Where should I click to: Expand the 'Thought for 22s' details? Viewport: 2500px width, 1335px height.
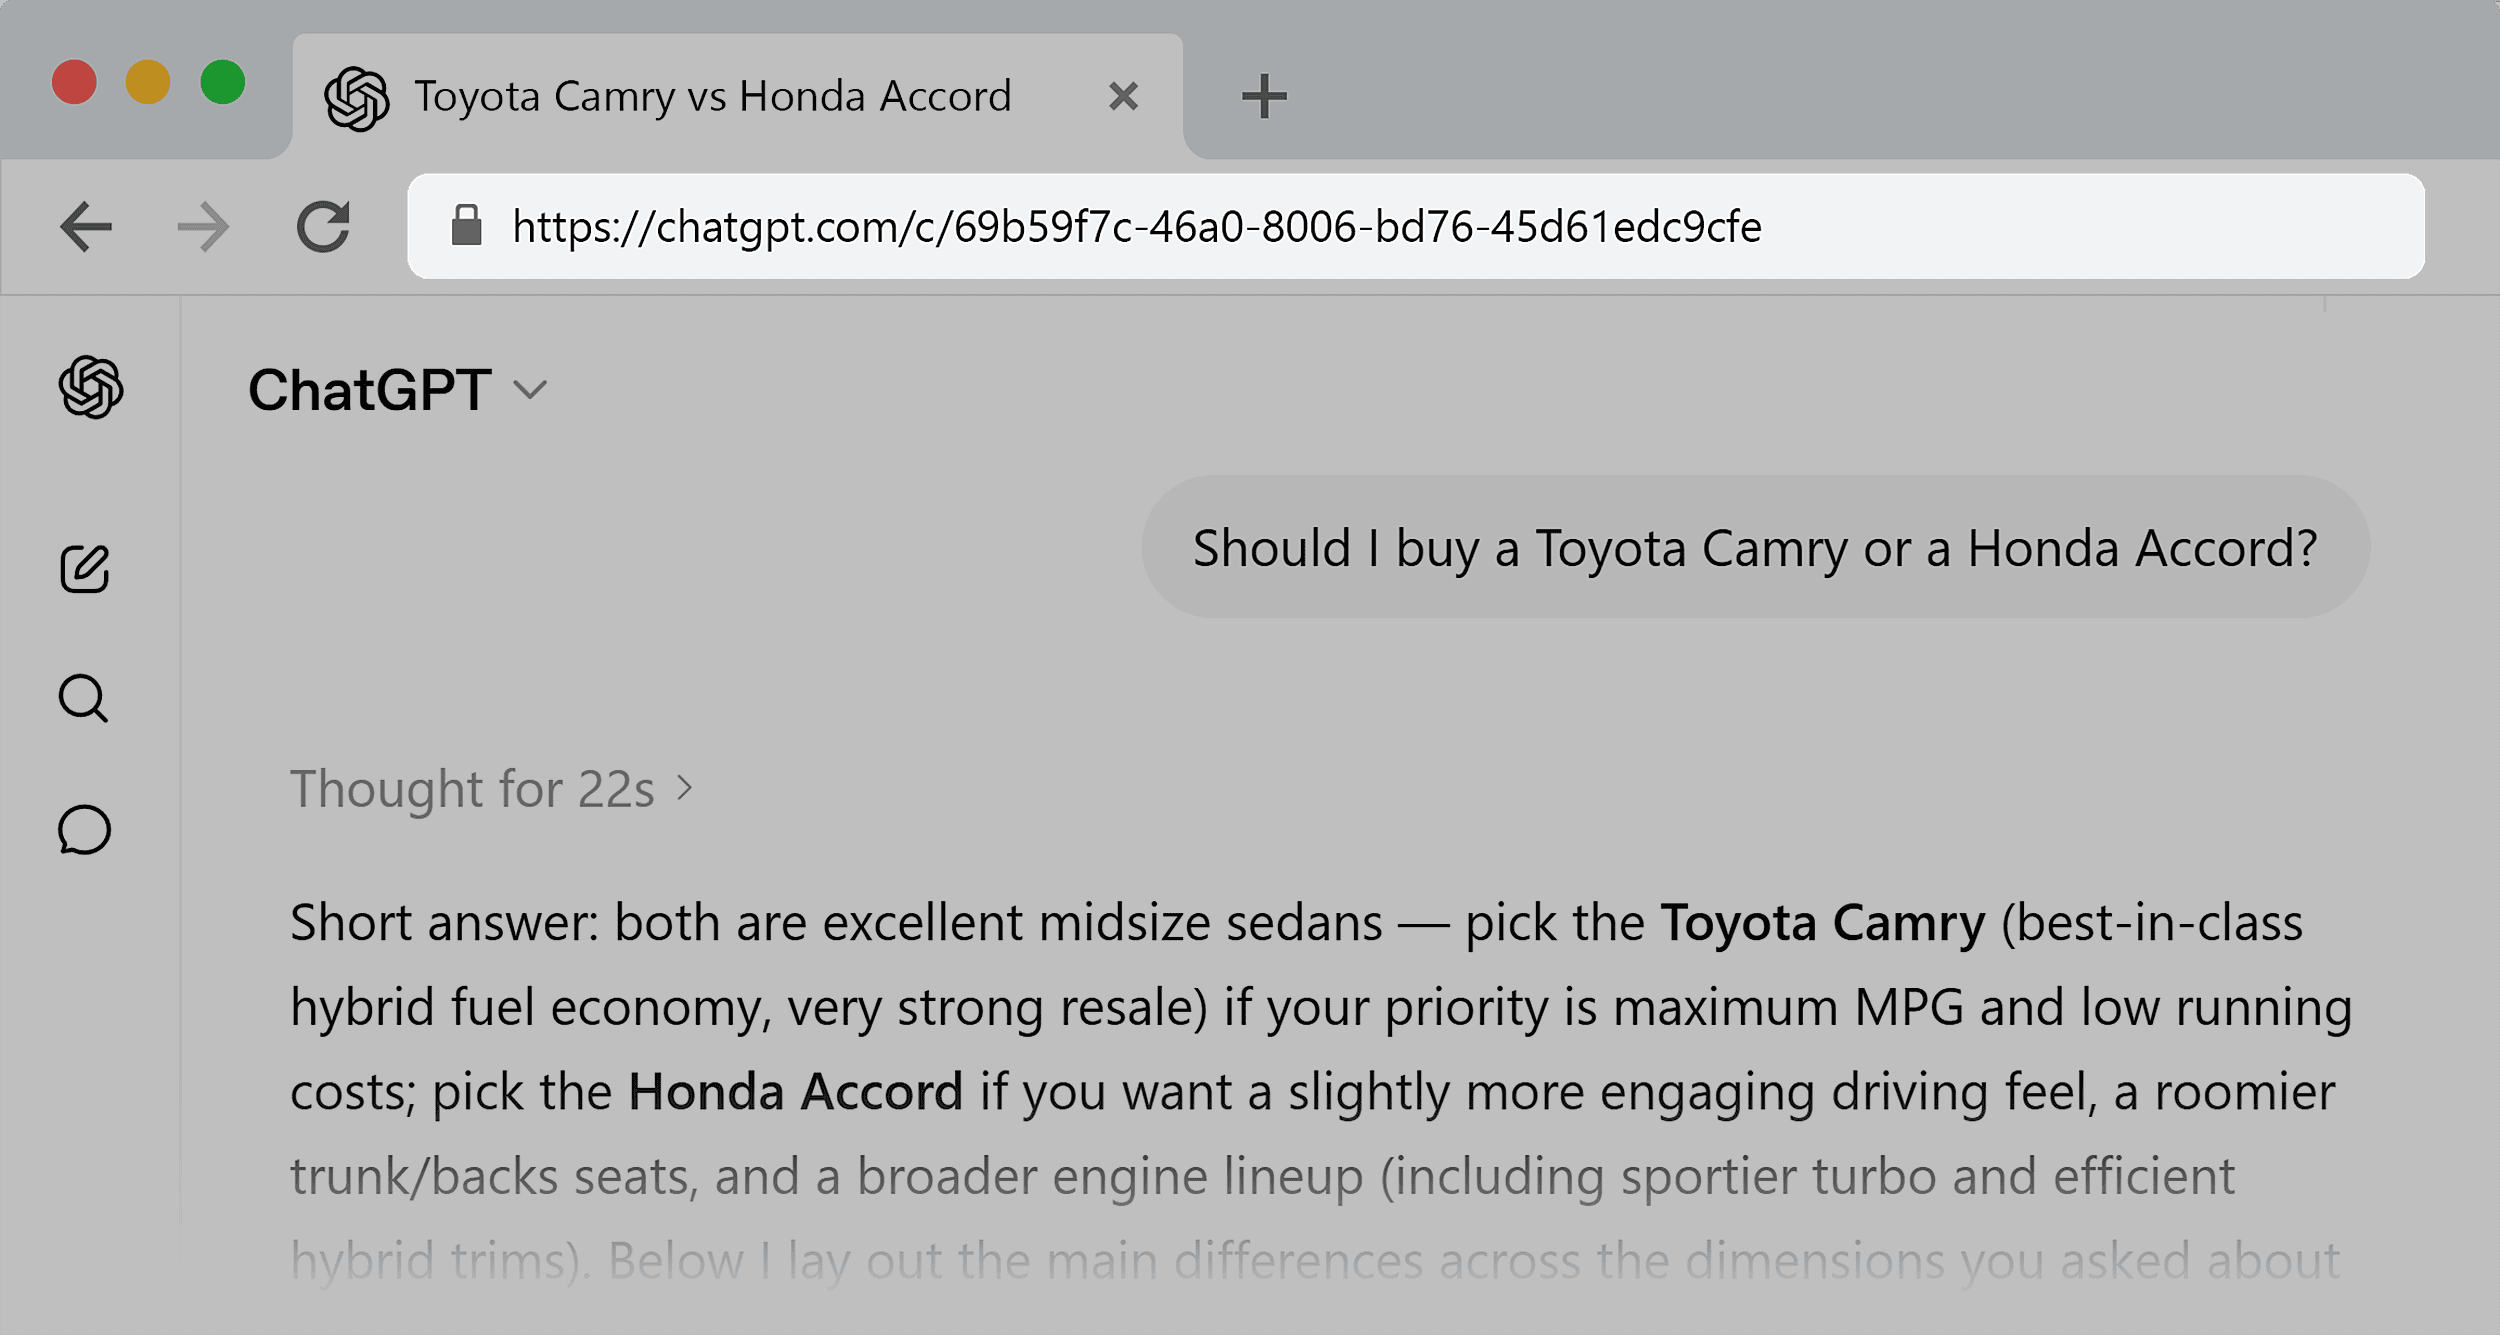(x=491, y=788)
